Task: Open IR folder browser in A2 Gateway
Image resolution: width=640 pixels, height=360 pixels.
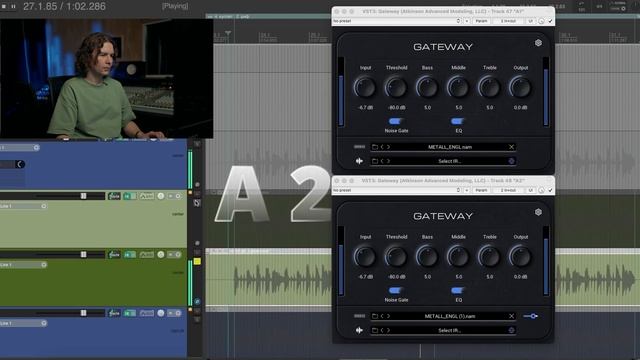Action: coord(375,330)
